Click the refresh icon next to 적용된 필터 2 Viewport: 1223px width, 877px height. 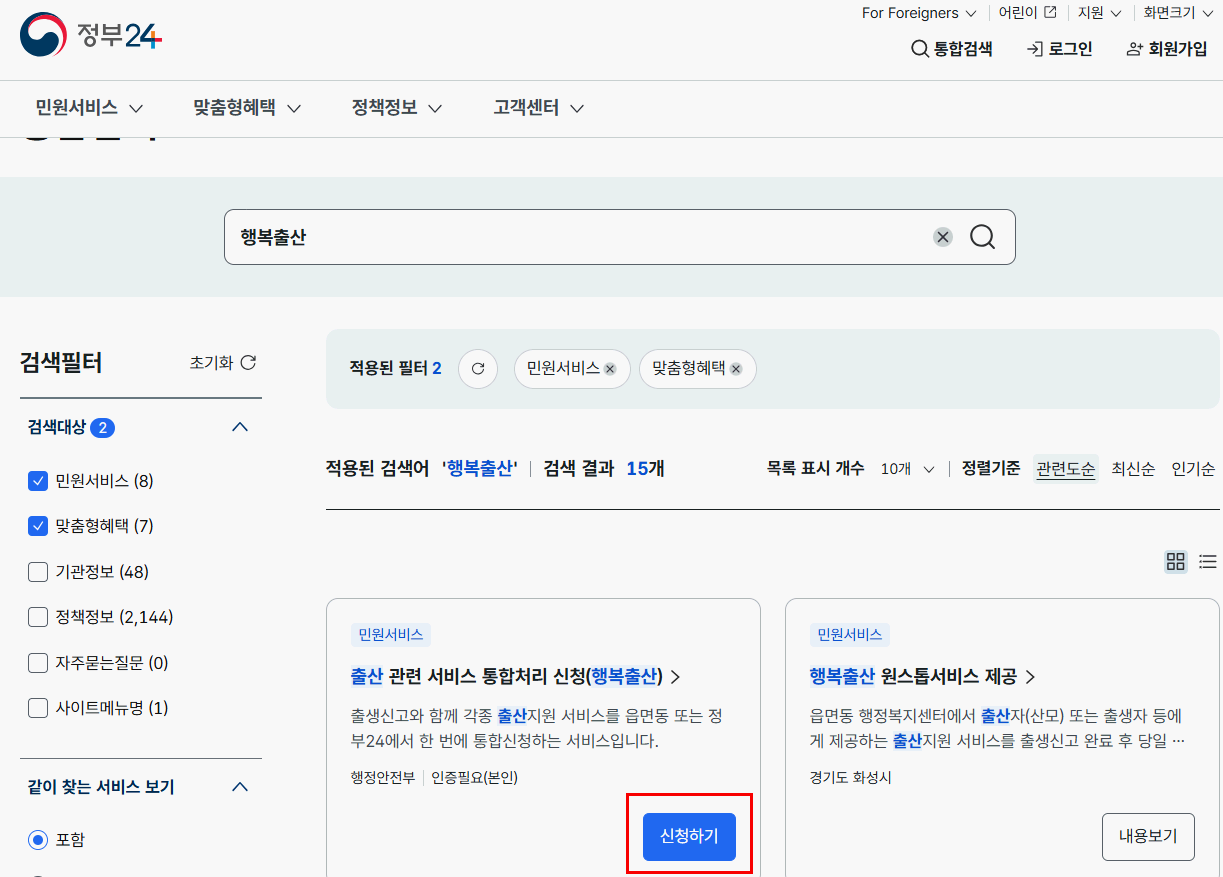[x=478, y=368]
